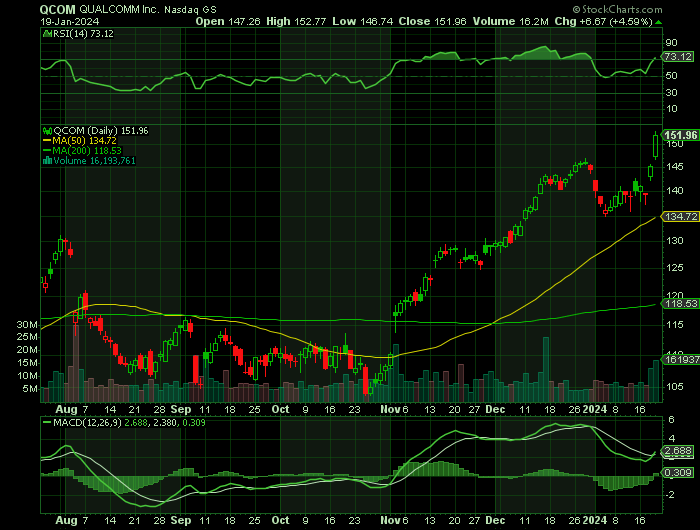Screen dimensions: 700x530
Task: Click the Dec label under the price chart
Action: pyautogui.click(x=495, y=409)
